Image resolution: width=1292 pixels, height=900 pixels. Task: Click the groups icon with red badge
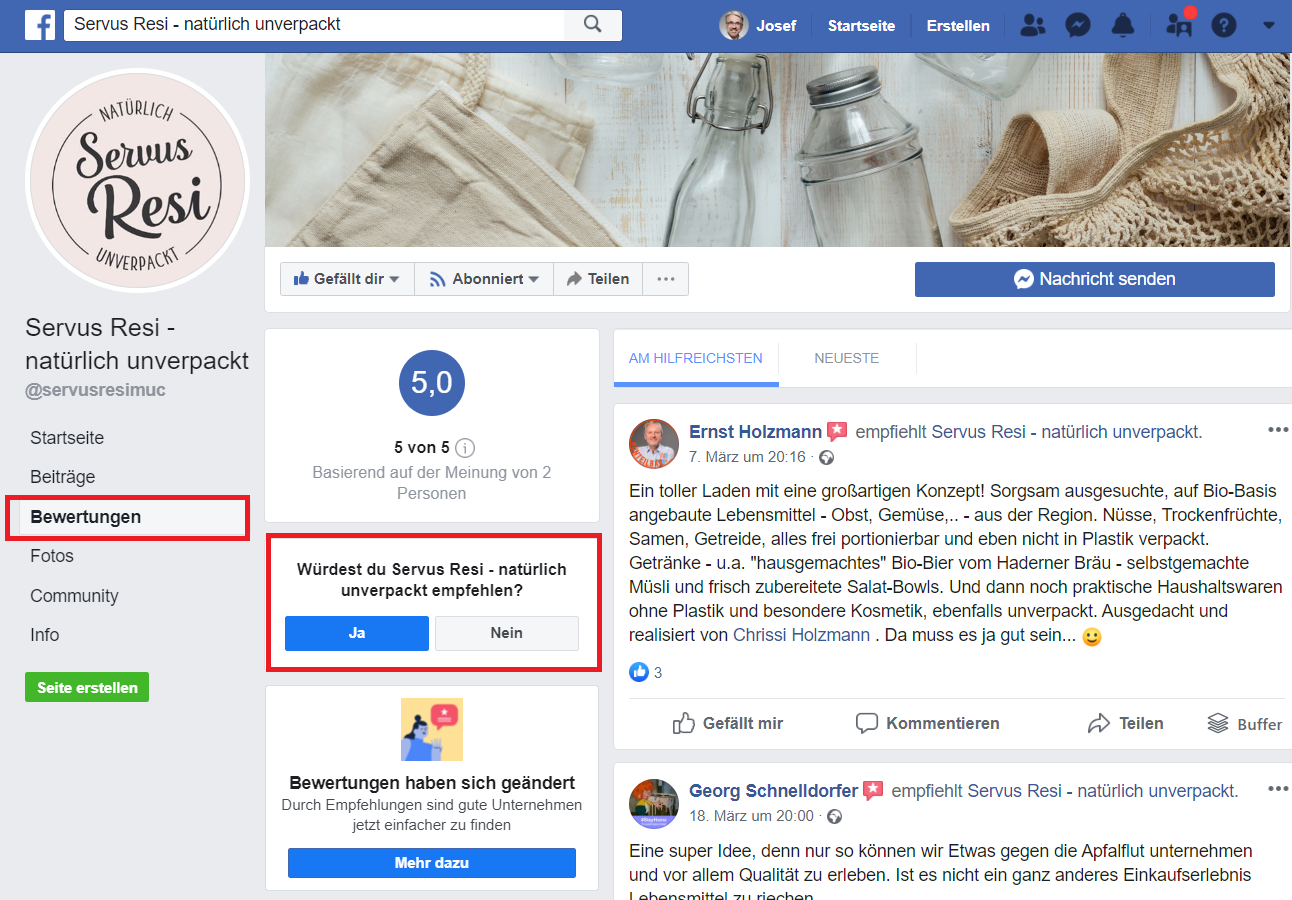pos(1181,24)
